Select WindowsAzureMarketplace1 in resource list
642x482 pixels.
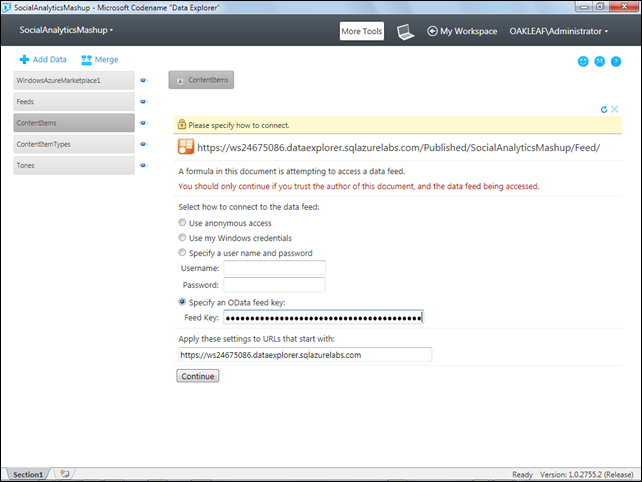(x=74, y=80)
